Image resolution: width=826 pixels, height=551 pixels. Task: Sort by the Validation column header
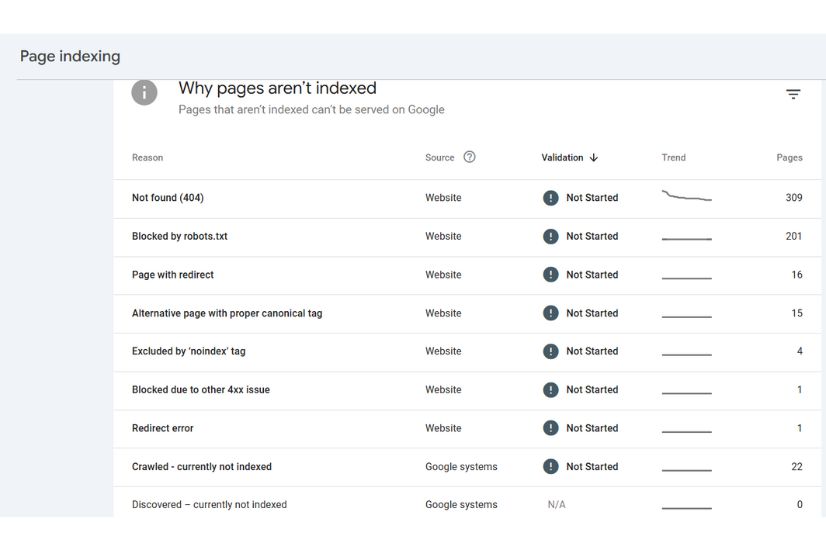tap(562, 158)
